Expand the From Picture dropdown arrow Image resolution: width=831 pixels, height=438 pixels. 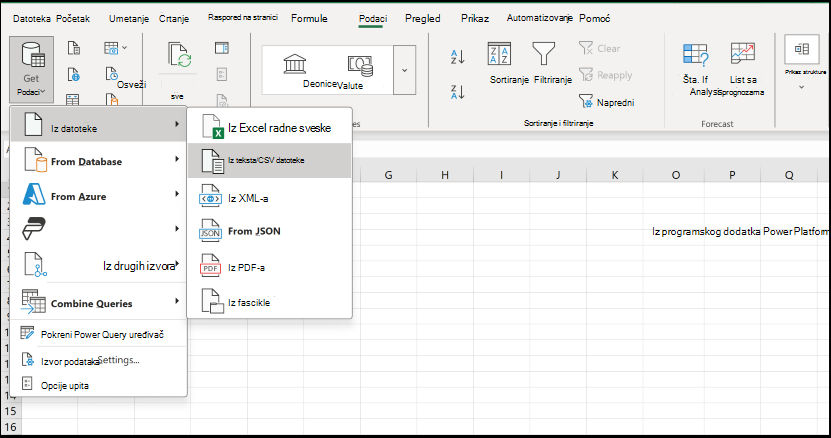click(125, 48)
